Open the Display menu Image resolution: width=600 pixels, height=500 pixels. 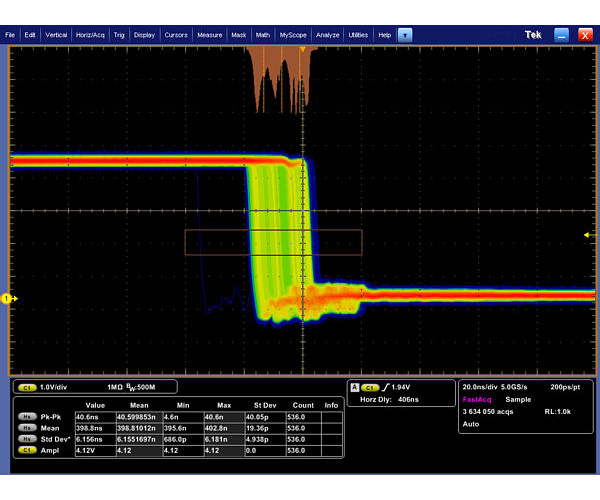click(x=144, y=35)
